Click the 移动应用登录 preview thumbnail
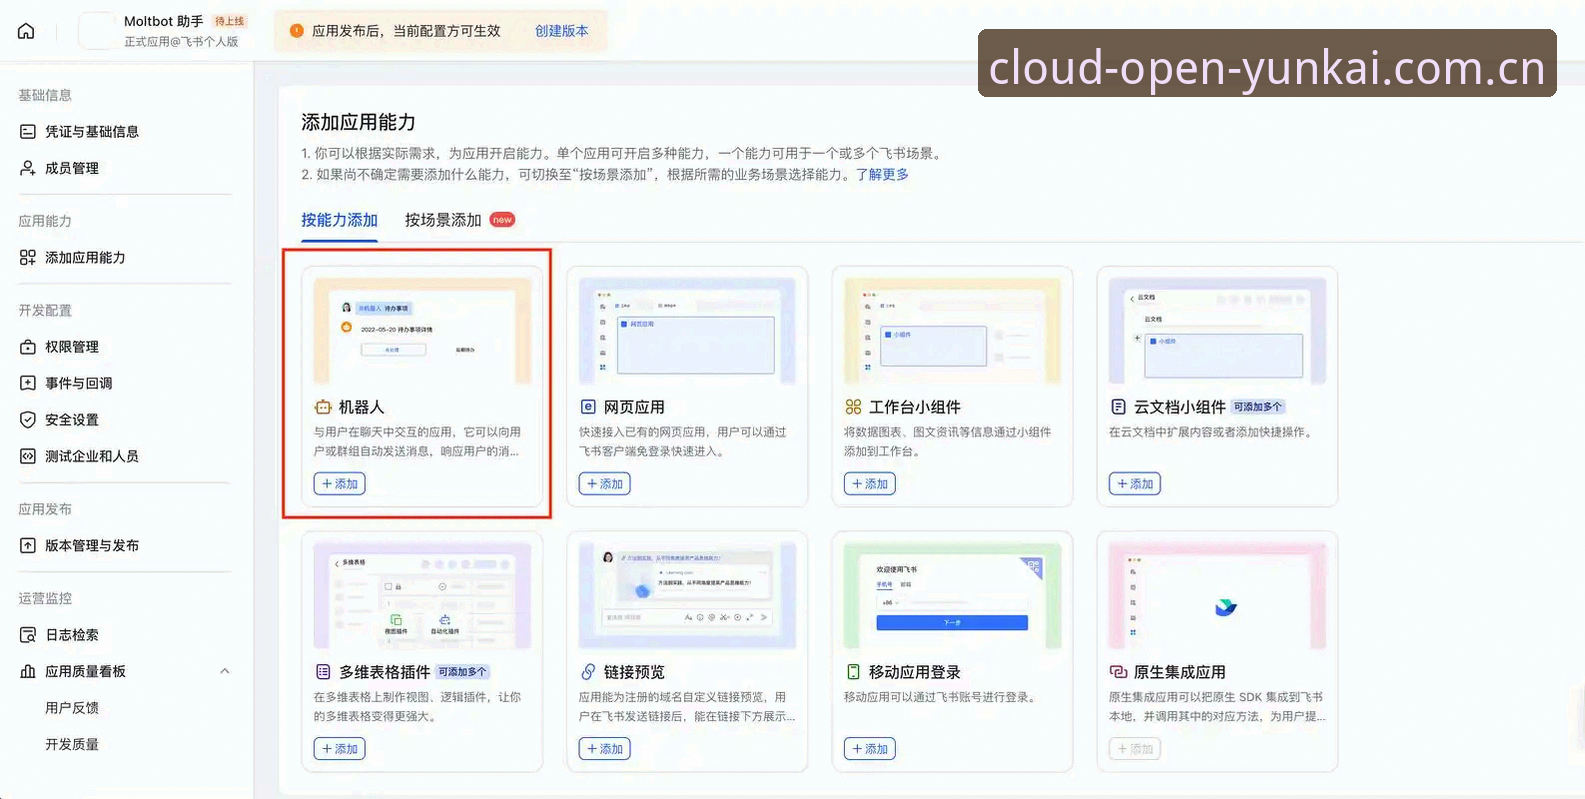The image size is (1585, 799). pyautogui.click(x=952, y=596)
